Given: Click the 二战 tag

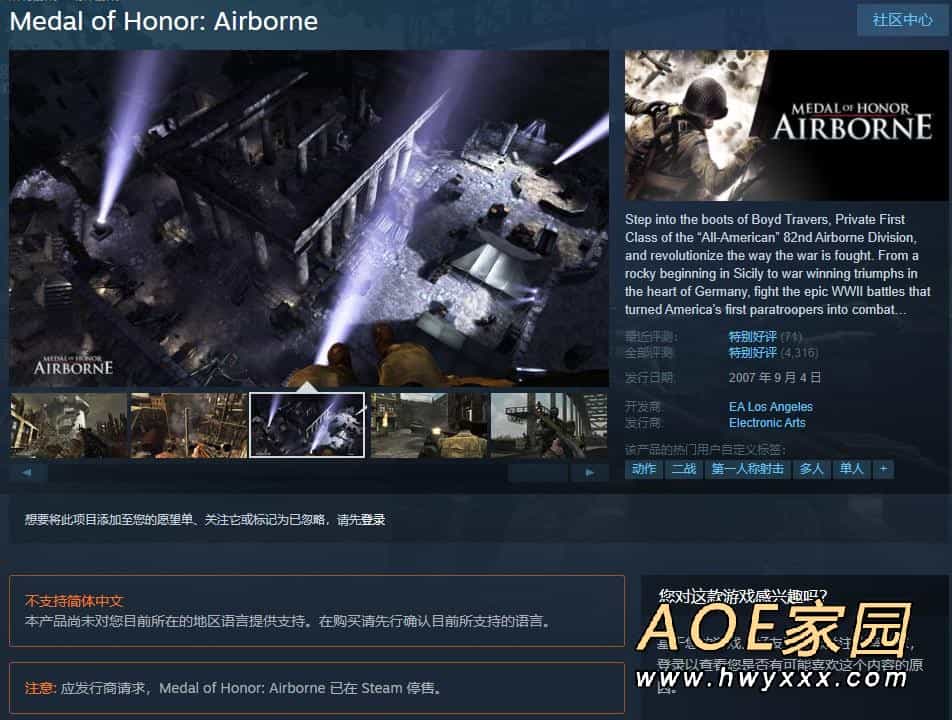Looking at the screenshot, I should click(x=684, y=469).
